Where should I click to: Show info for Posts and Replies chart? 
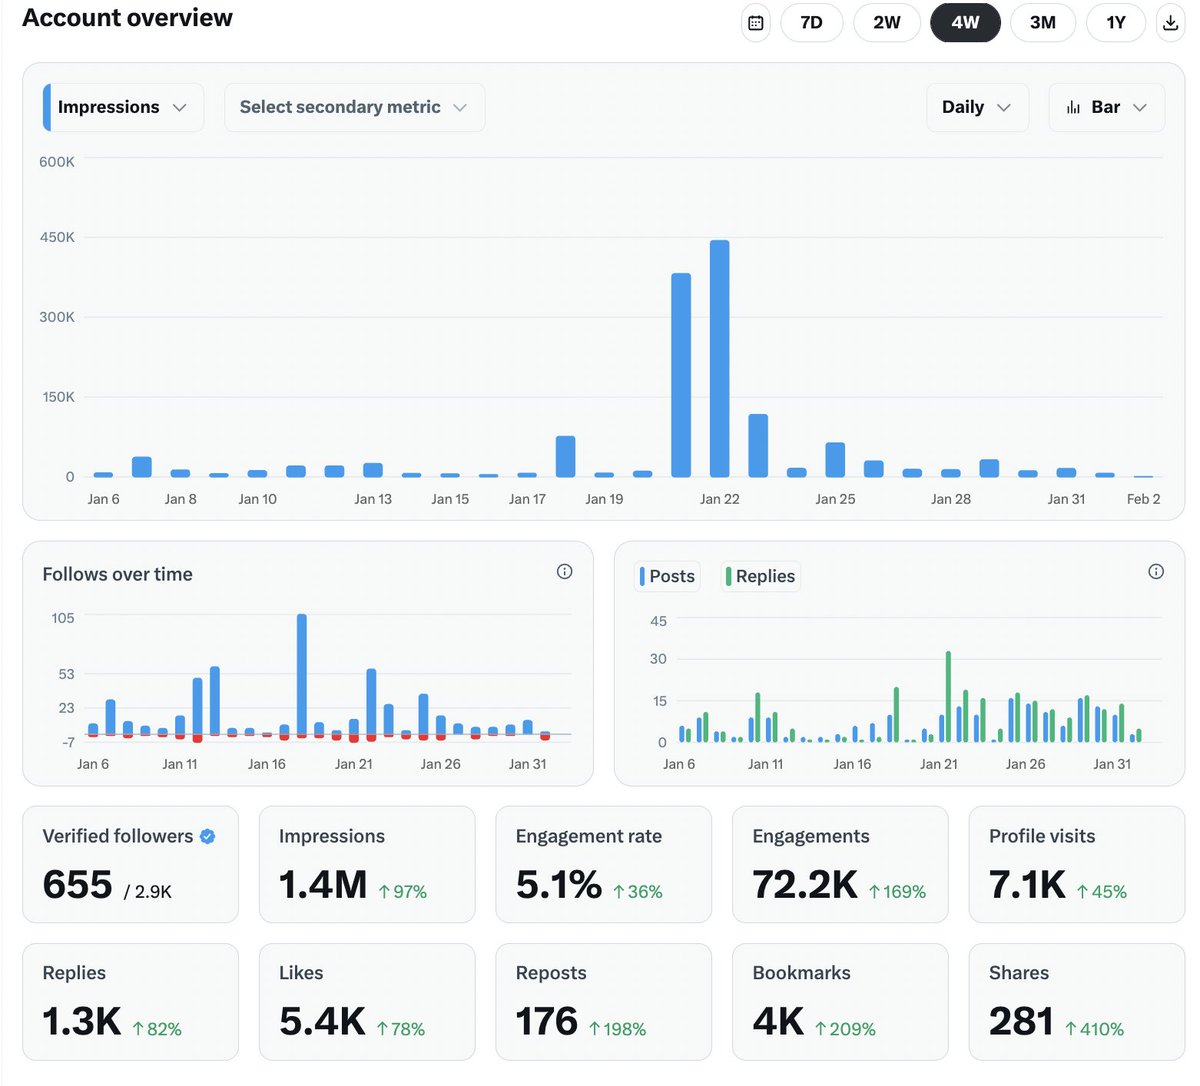click(x=1156, y=572)
